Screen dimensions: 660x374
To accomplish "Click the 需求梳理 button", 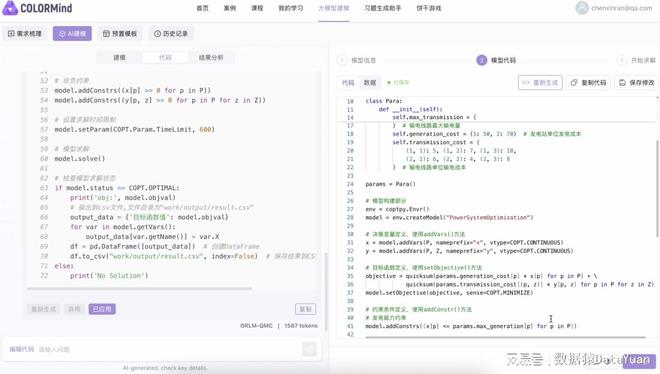I will [24, 34].
